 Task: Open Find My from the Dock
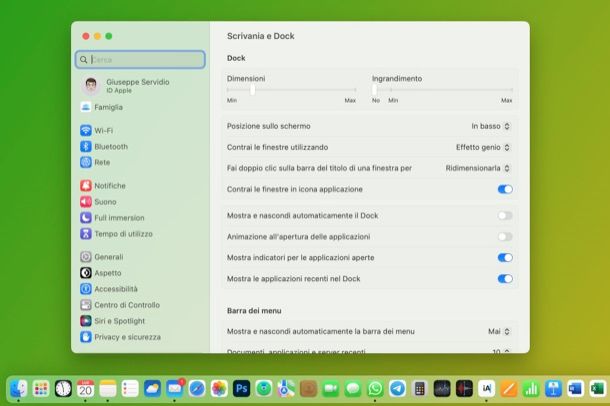tap(264, 388)
